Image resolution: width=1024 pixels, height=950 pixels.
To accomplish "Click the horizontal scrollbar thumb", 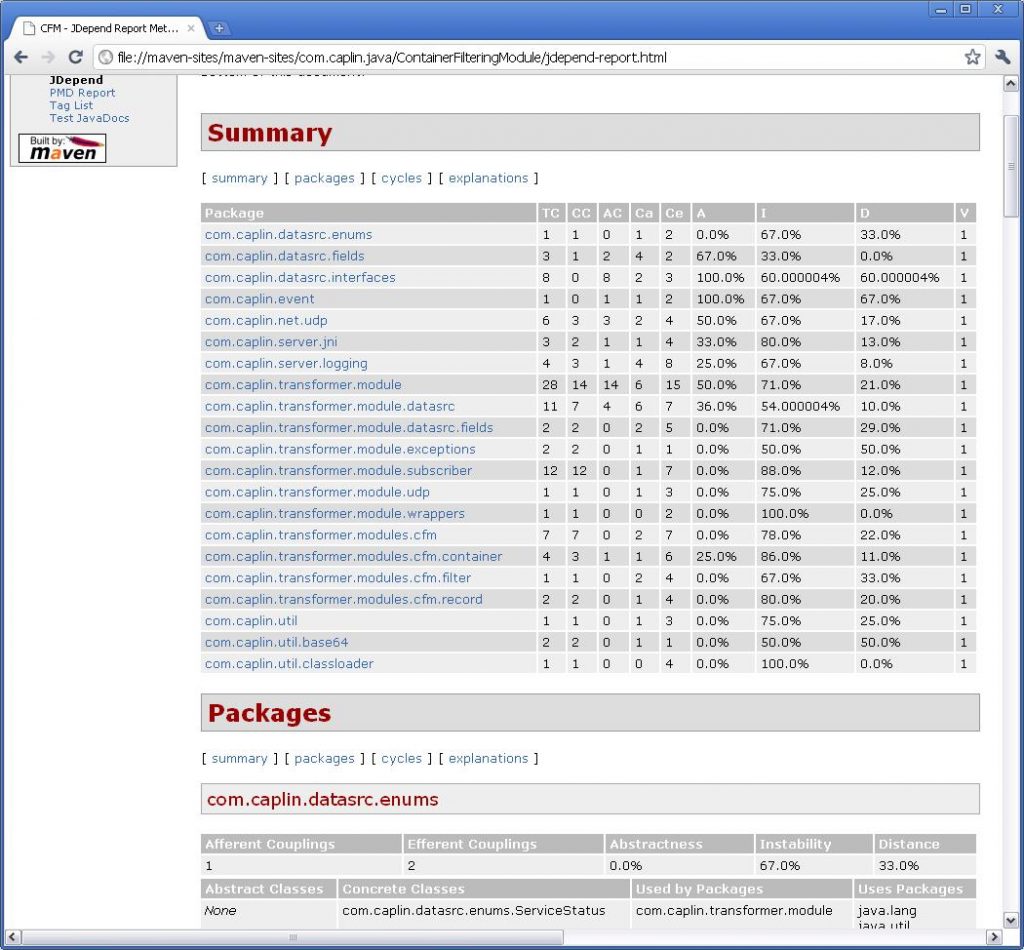I will [292, 937].
